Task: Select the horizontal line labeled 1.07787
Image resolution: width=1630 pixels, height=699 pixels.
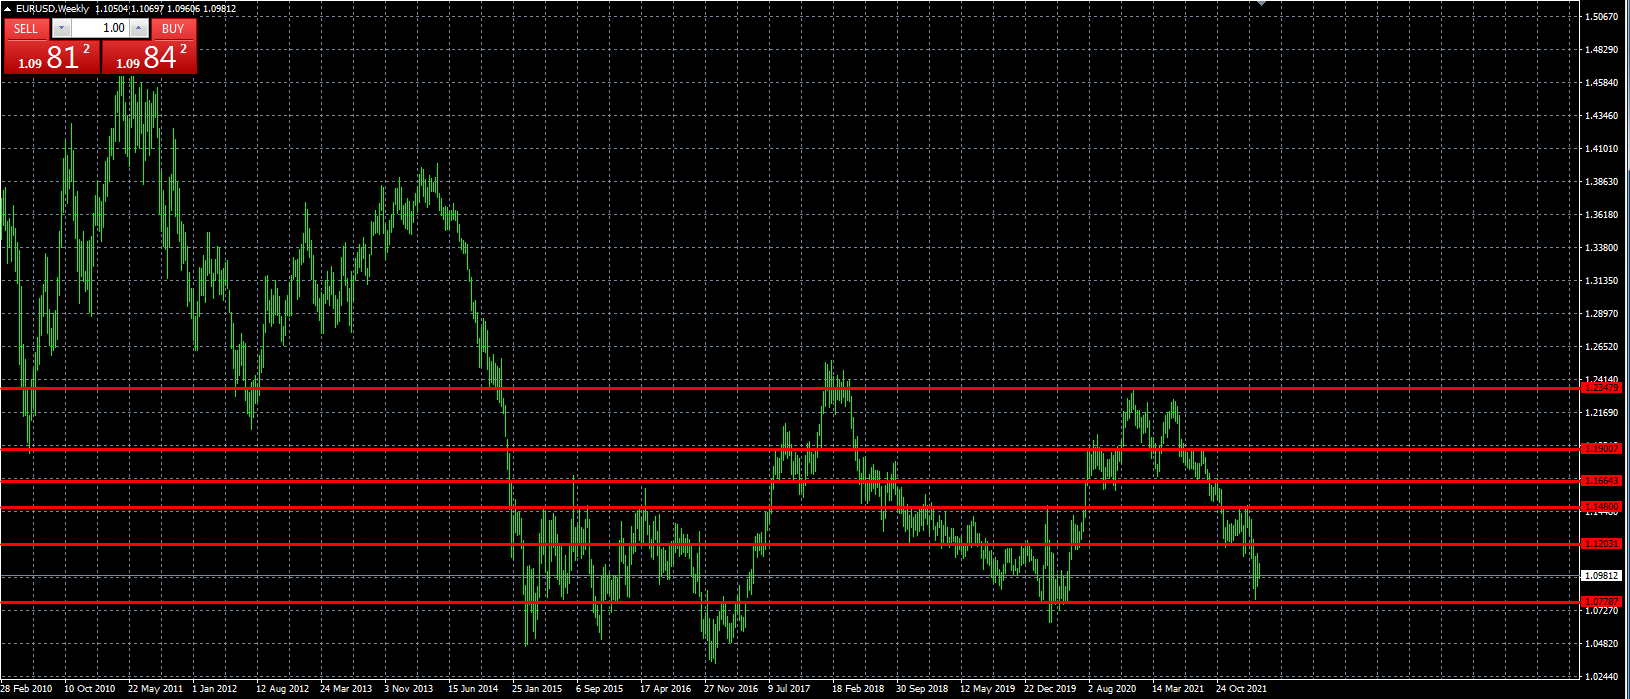Action: point(790,602)
